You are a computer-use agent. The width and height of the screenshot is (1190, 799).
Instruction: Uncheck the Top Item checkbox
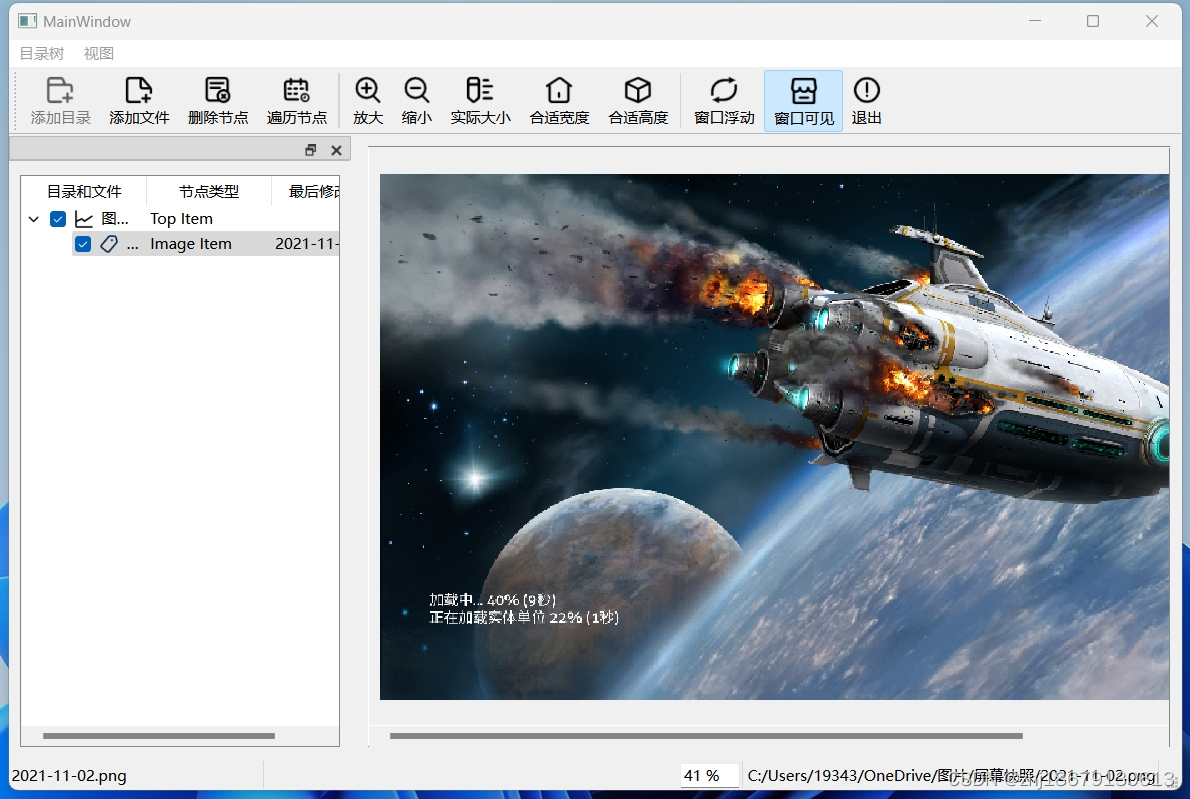[58, 219]
